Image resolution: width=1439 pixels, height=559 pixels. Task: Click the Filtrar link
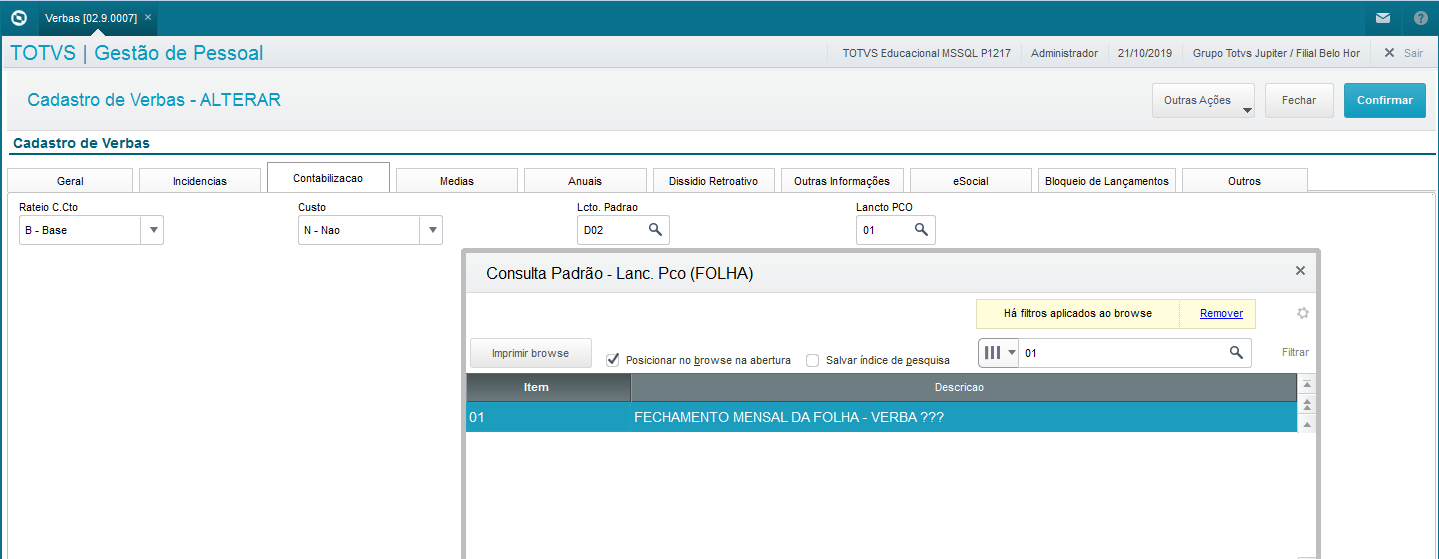coord(1295,352)
